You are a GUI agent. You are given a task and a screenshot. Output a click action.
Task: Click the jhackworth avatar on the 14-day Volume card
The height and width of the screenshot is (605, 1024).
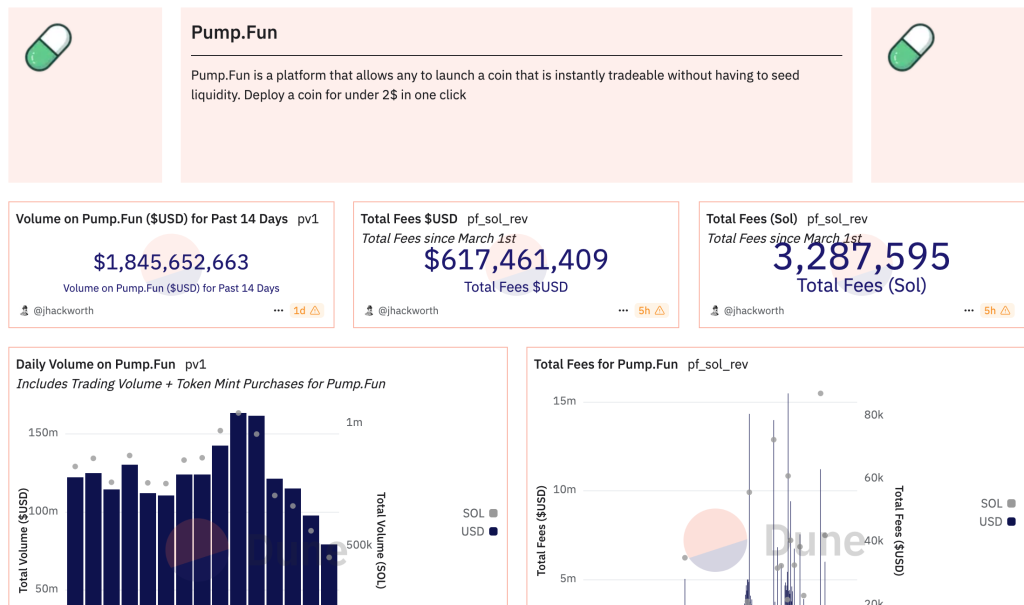24,311
